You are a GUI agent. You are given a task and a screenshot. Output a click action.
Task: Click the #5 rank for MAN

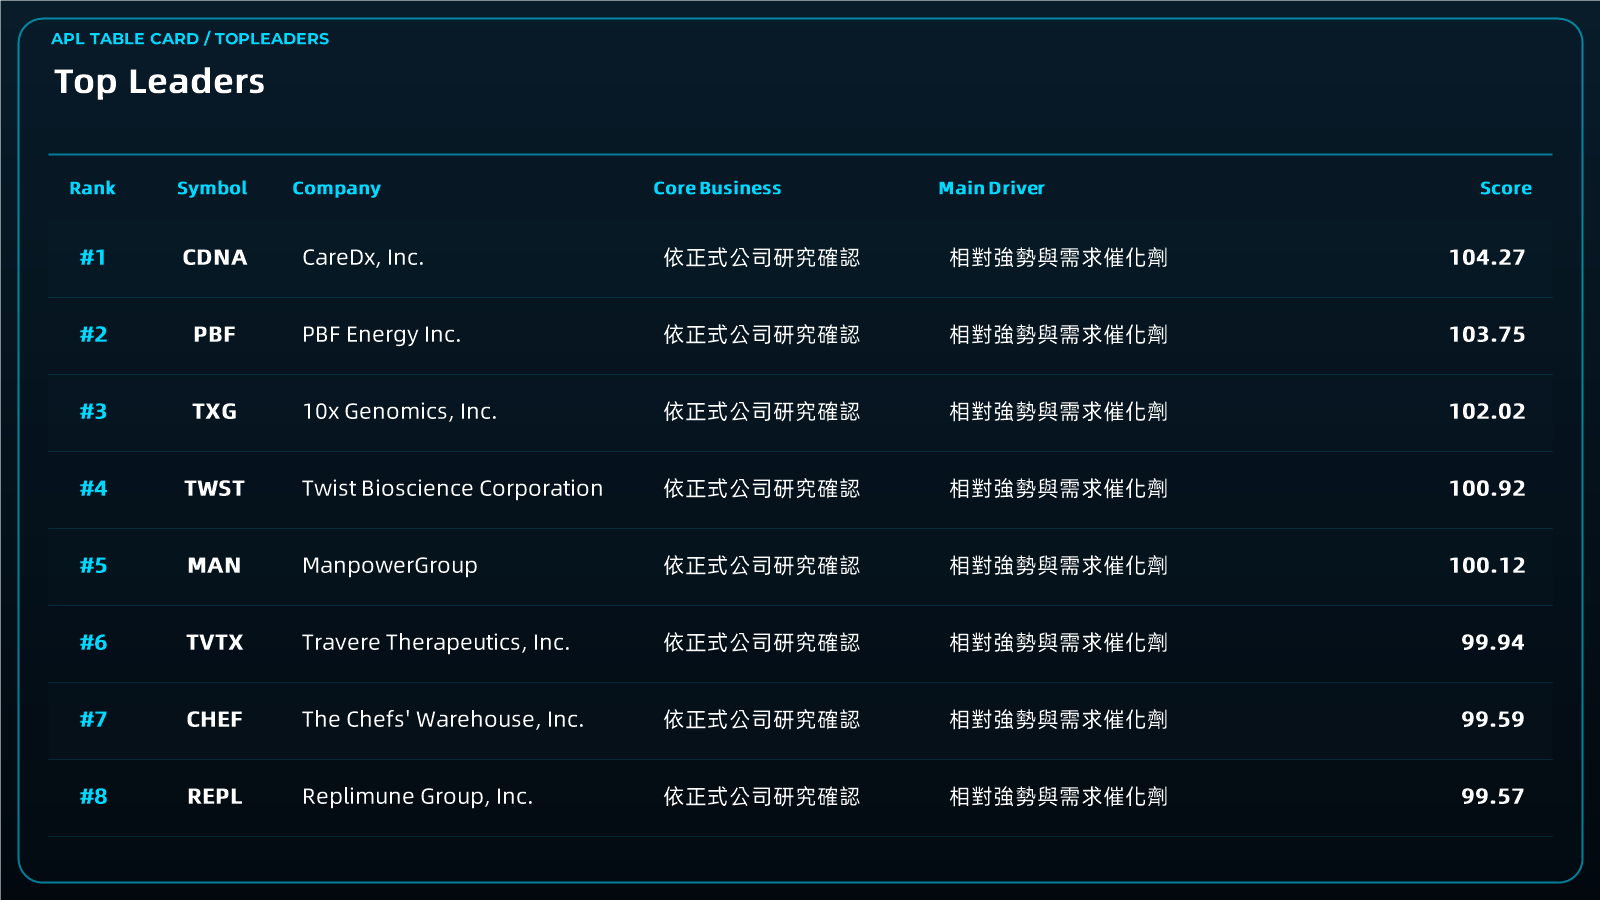[93, 565]
